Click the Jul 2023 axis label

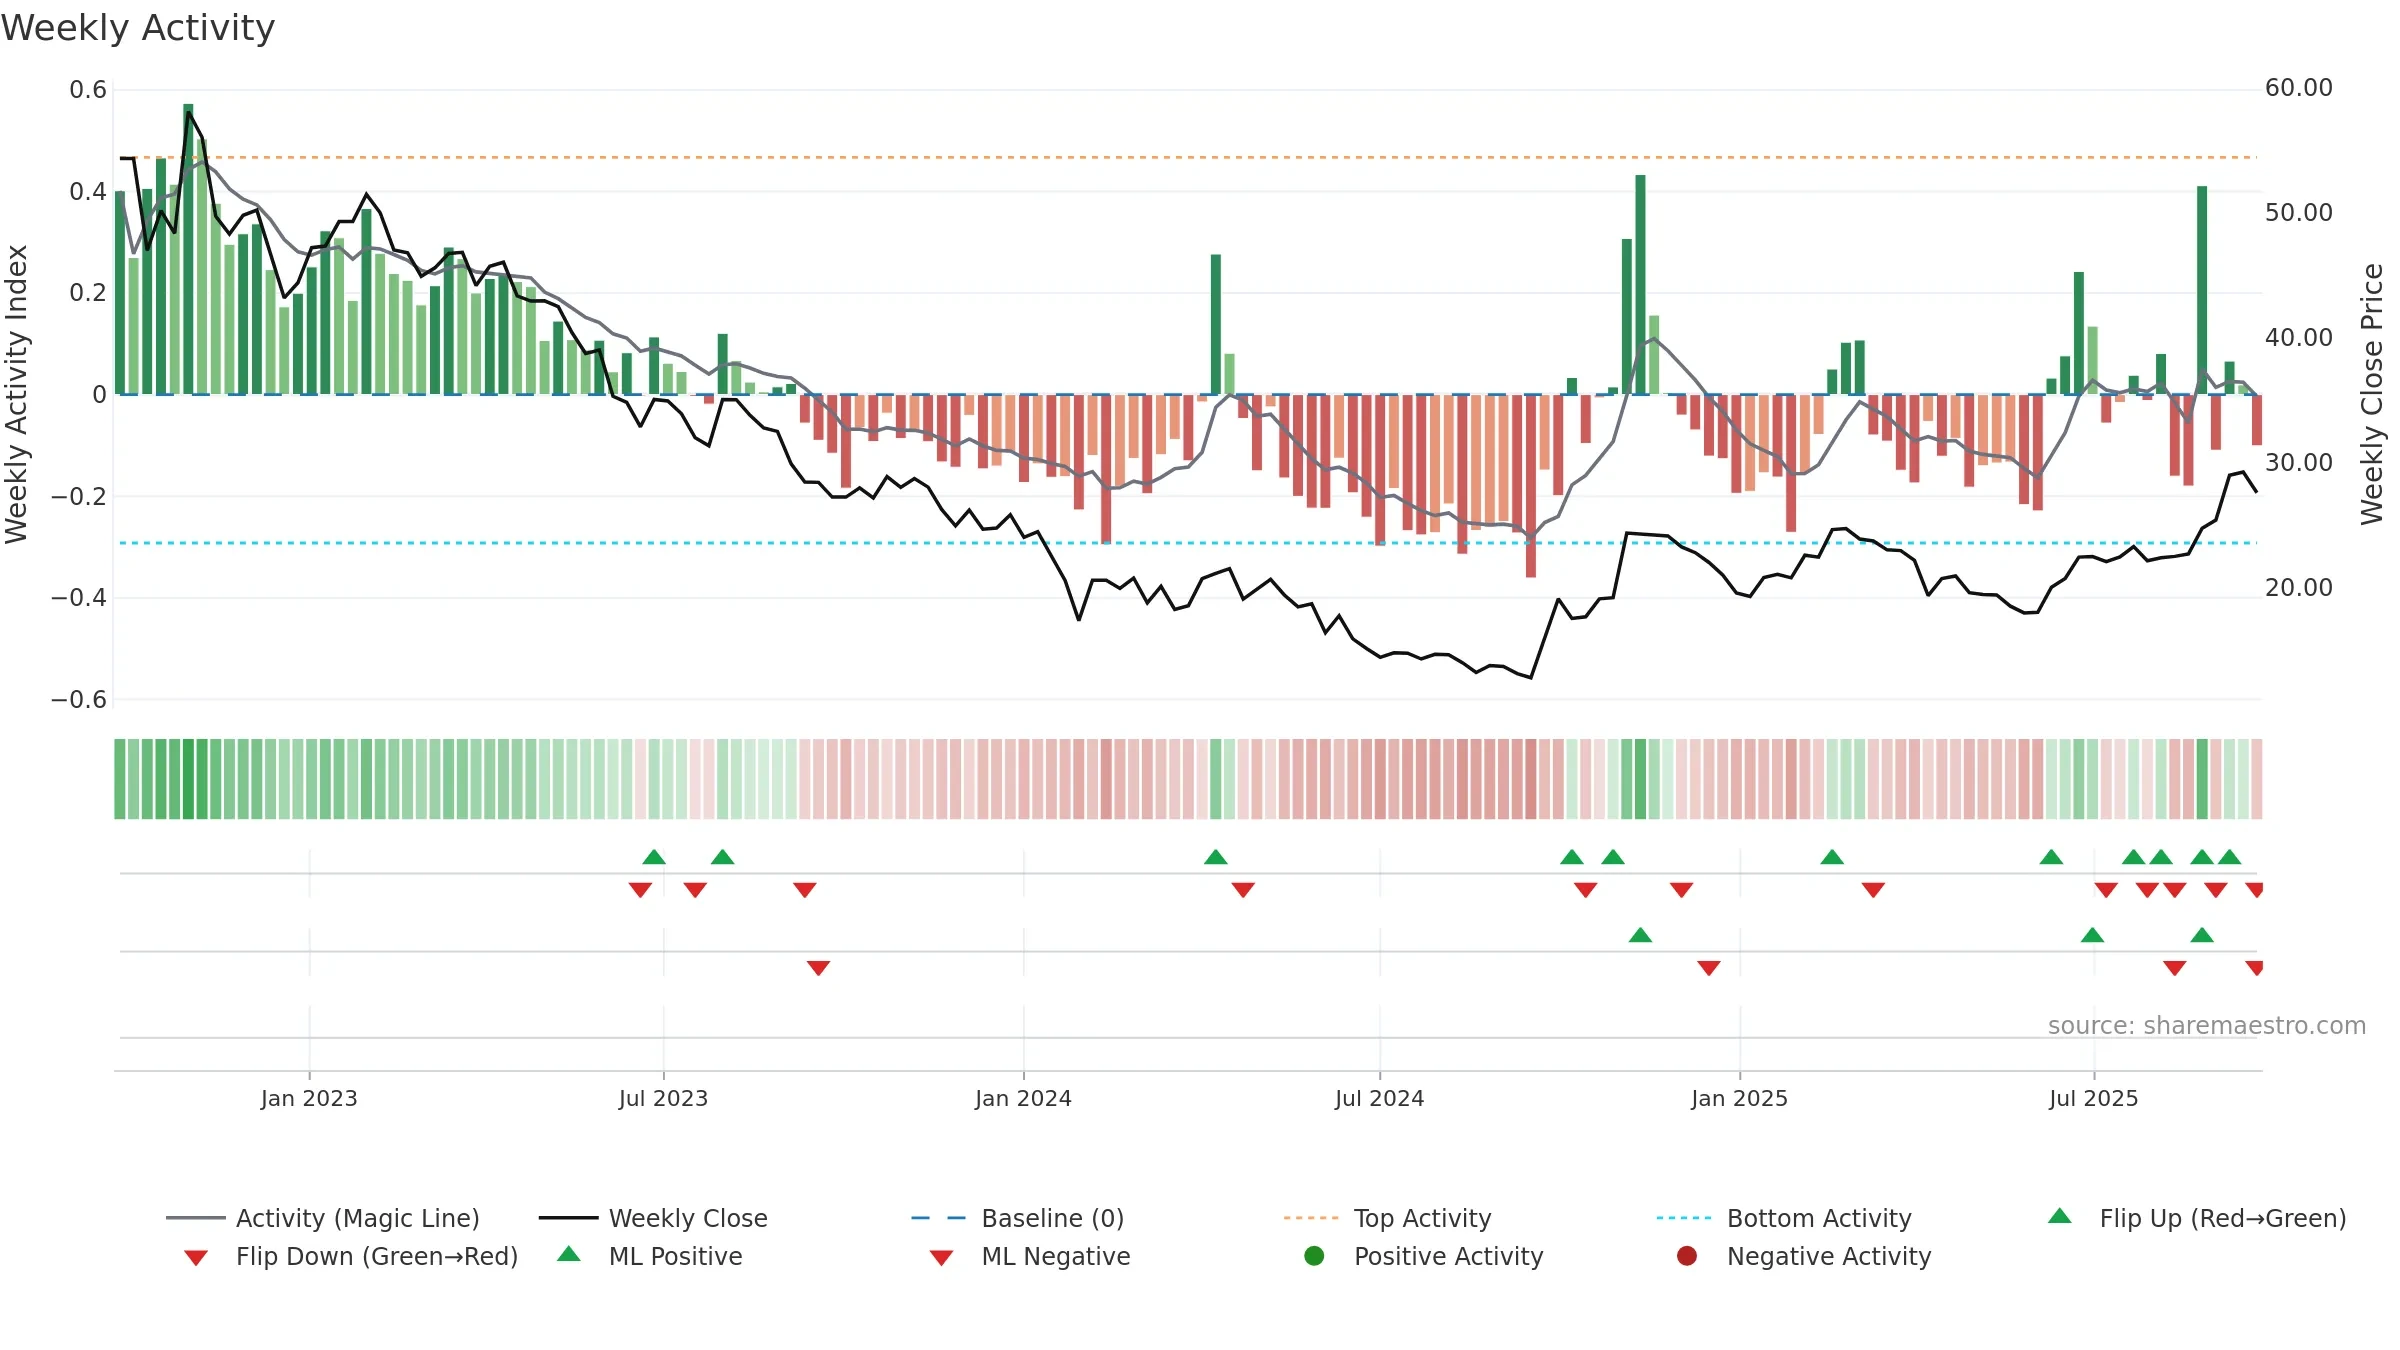[663, 1098]
